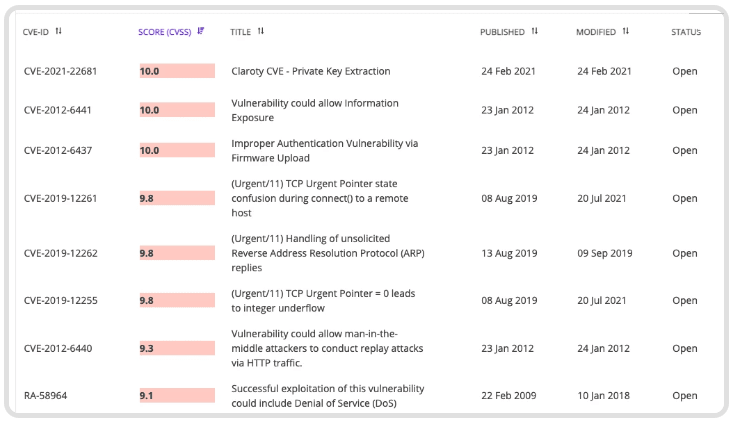Screen dimensions: 731x423
Task: Click modified date 10 Jan 2018
Action: 603,395
